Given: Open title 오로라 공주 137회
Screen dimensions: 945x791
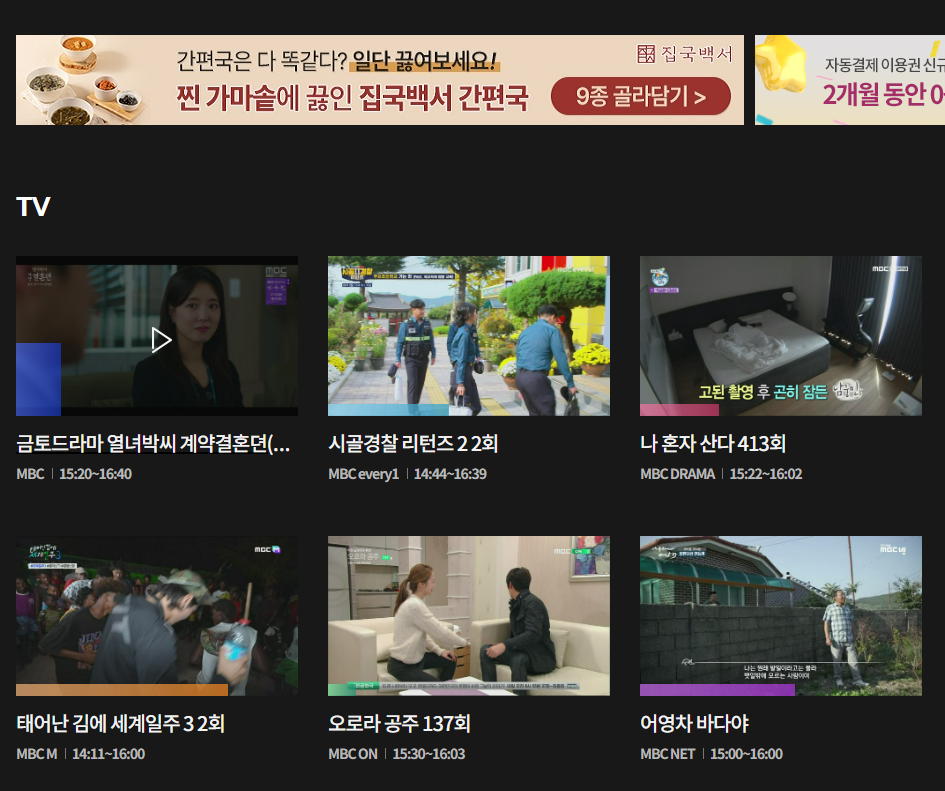Looking at the screenshot, I should (x=399, y=723).
